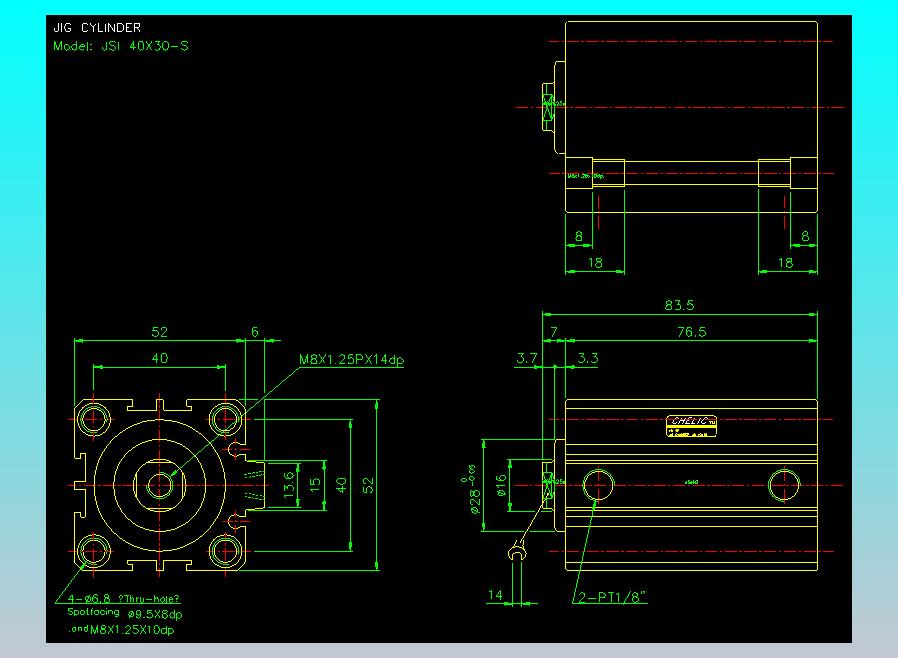
Task: Select the 14 wrench width dimension
Action: tap(495, 594)
